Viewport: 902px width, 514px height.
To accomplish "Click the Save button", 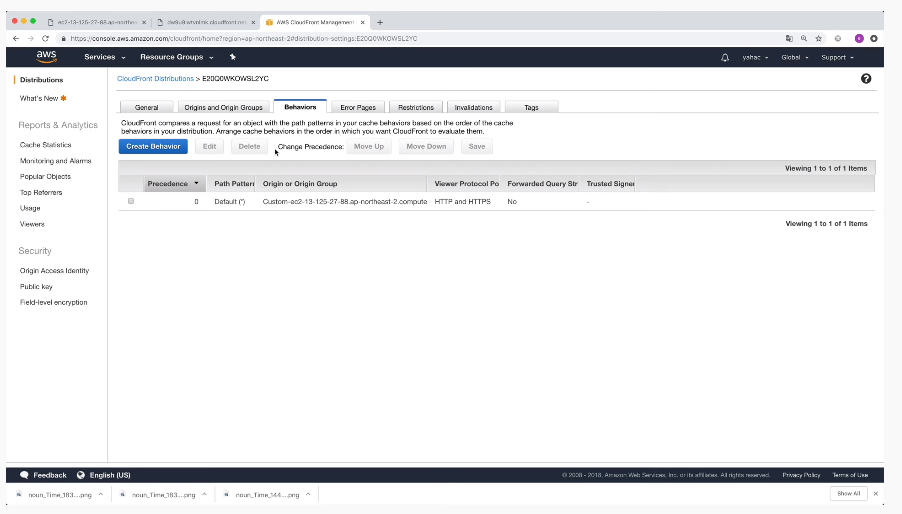I will coord(477,147).
